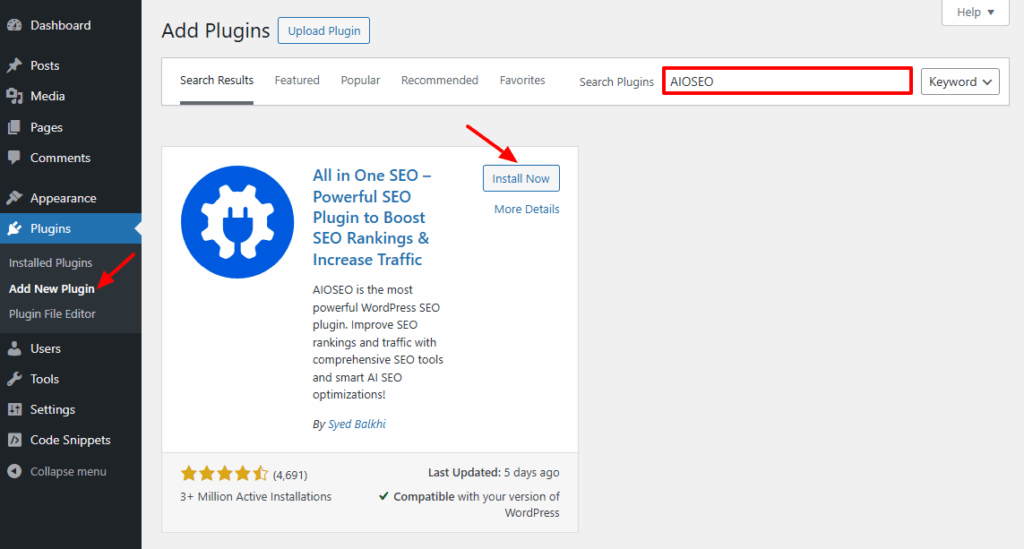Click the 3+ Million Active Installations text
Image resolution: width=1024 pixels, height=549 pixels.
click(x=256, y=497)
